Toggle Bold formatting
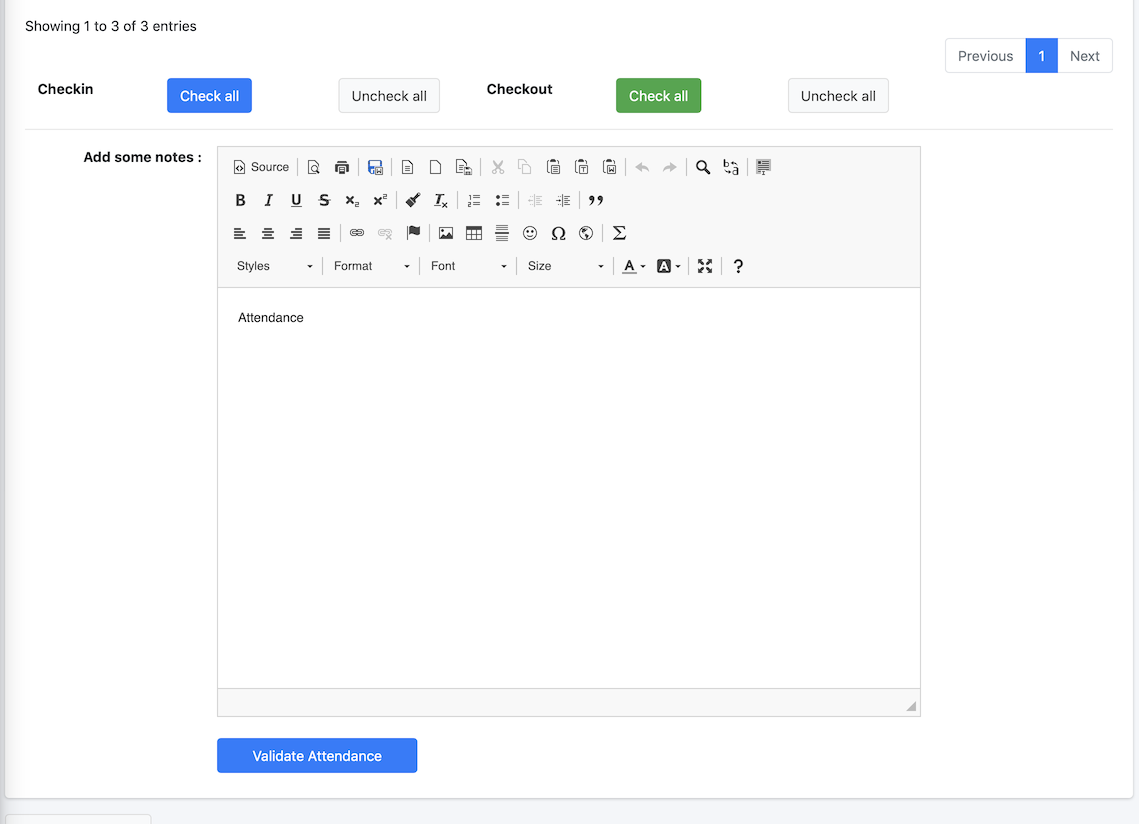This screenshot has width=1139, height=824. 240,201
